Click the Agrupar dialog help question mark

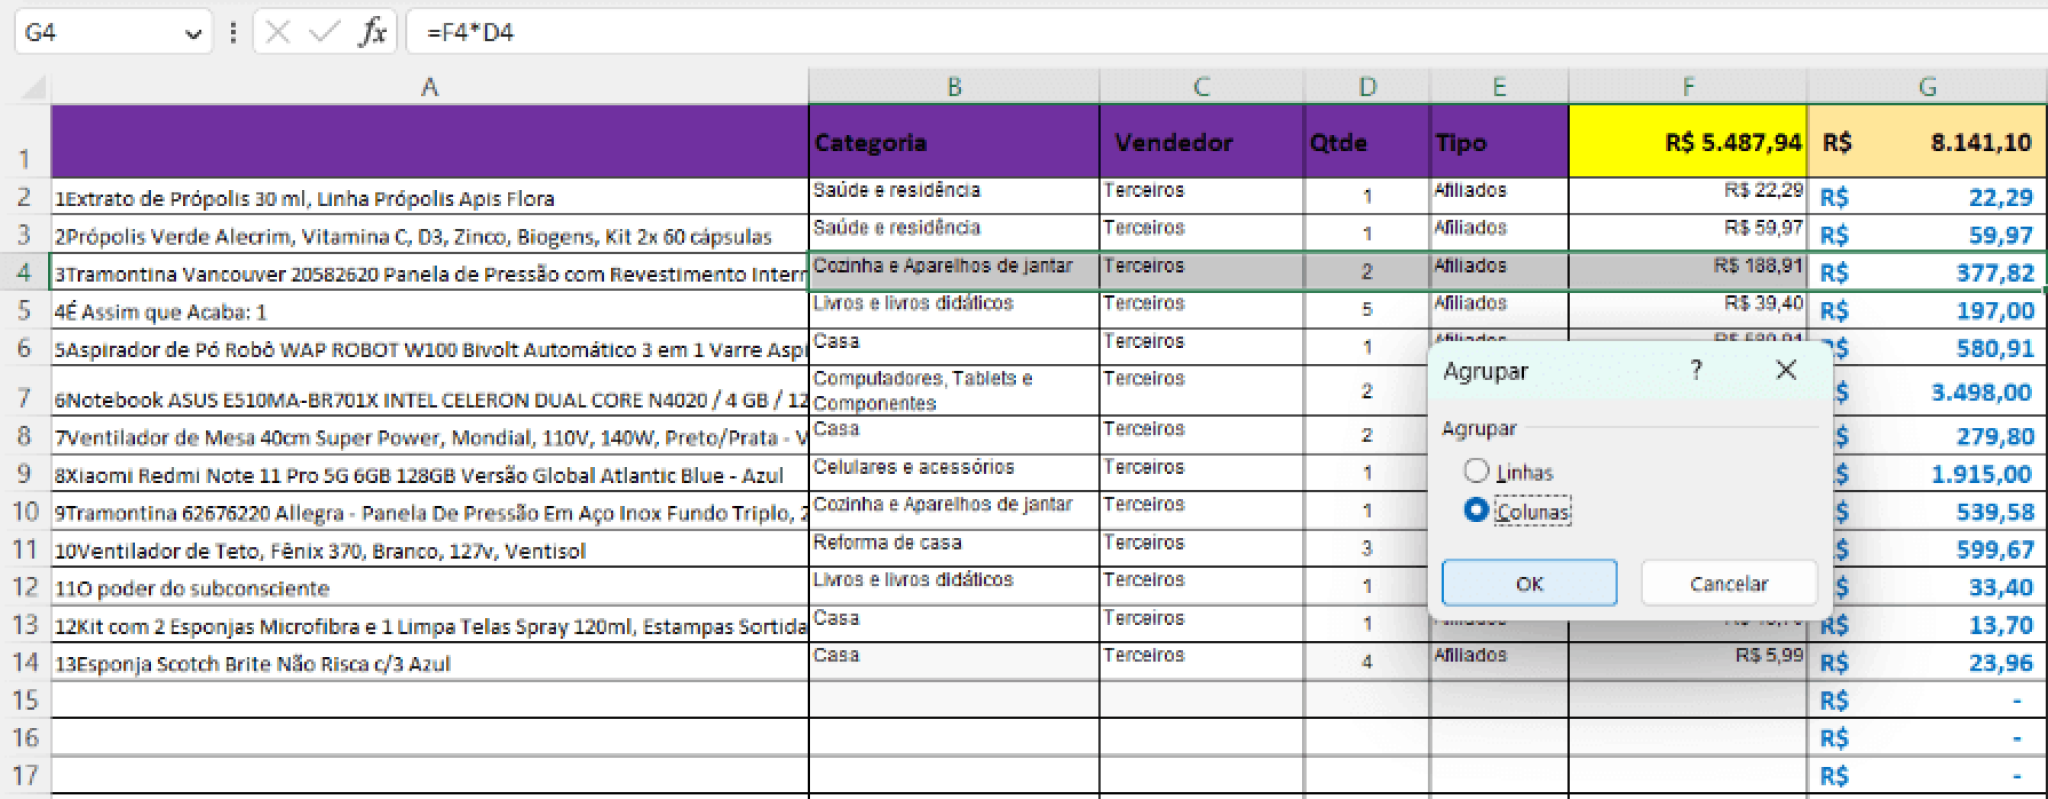1696,370
